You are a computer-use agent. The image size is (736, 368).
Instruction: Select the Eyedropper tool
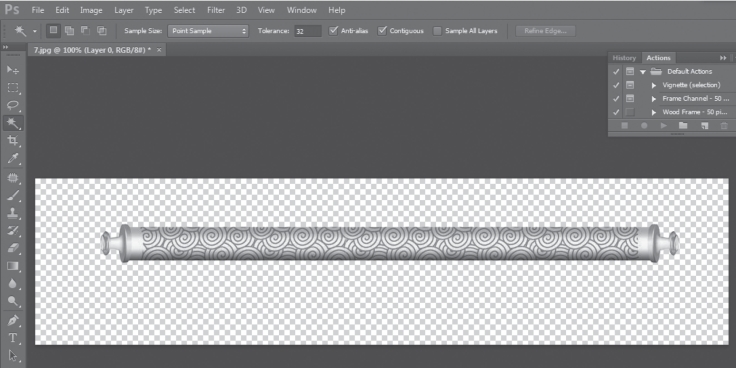click(13, 158)
